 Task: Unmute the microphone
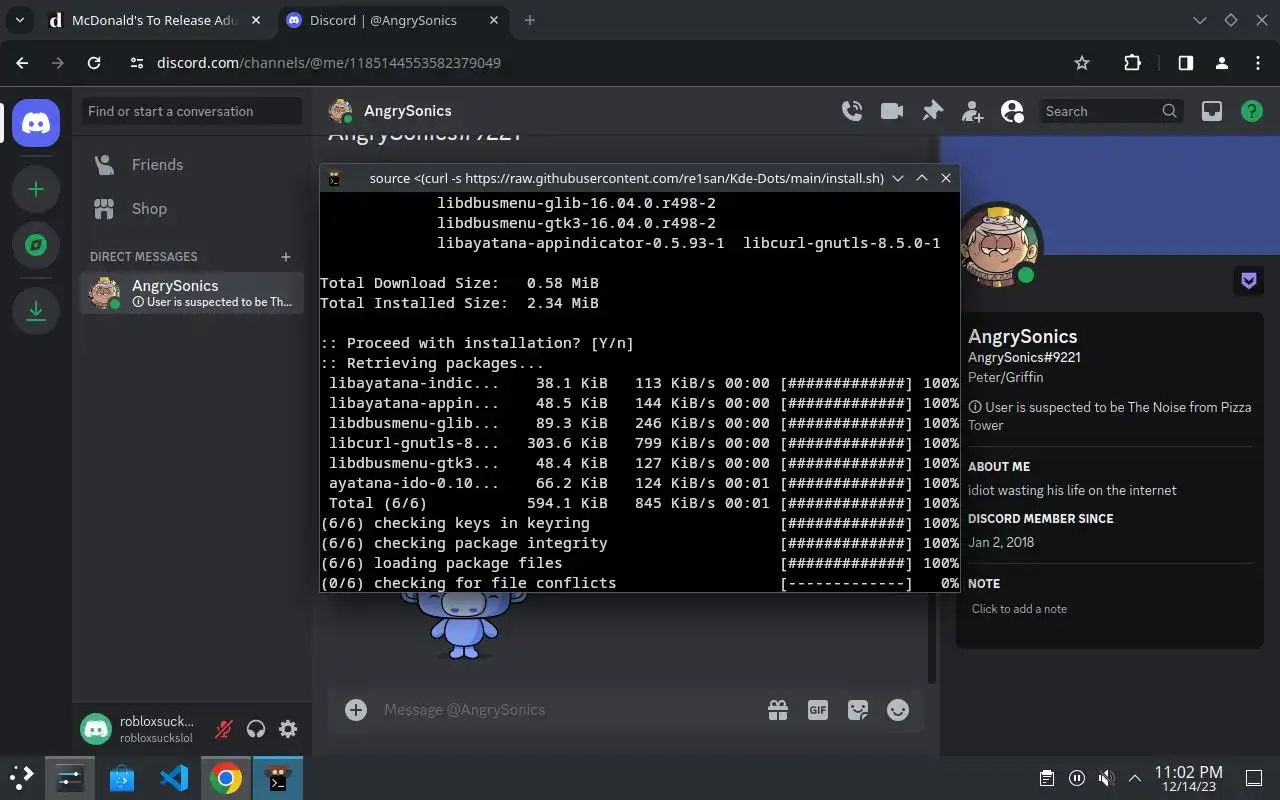coord(224,729)
